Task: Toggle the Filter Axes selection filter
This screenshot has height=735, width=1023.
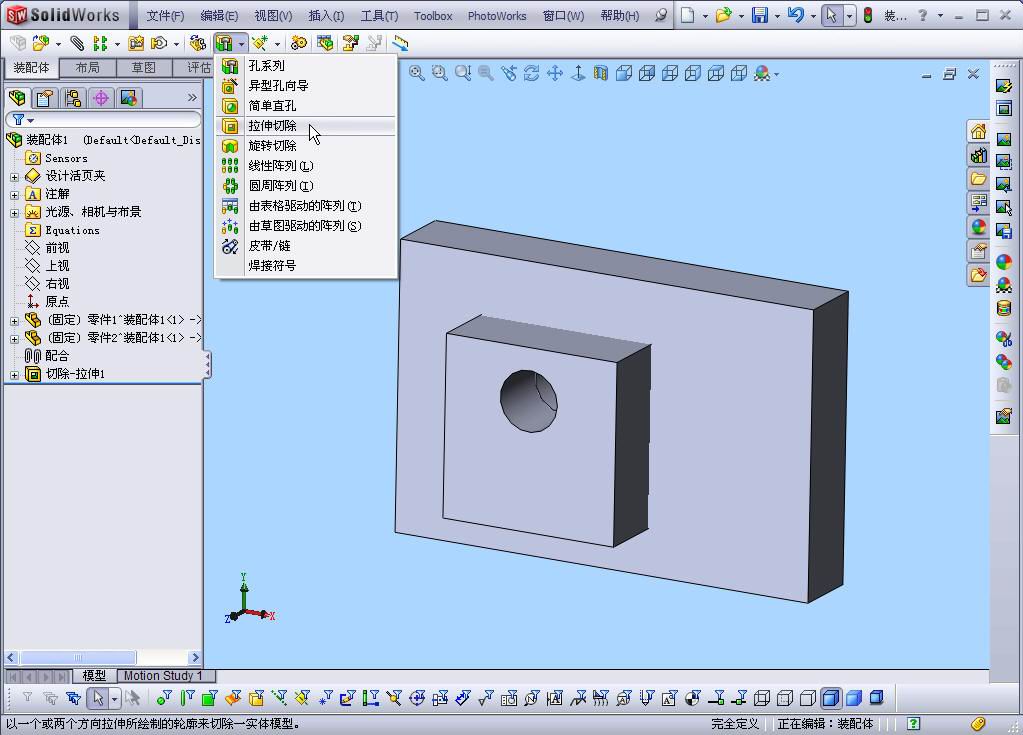Action: click(x=279, y=698)
